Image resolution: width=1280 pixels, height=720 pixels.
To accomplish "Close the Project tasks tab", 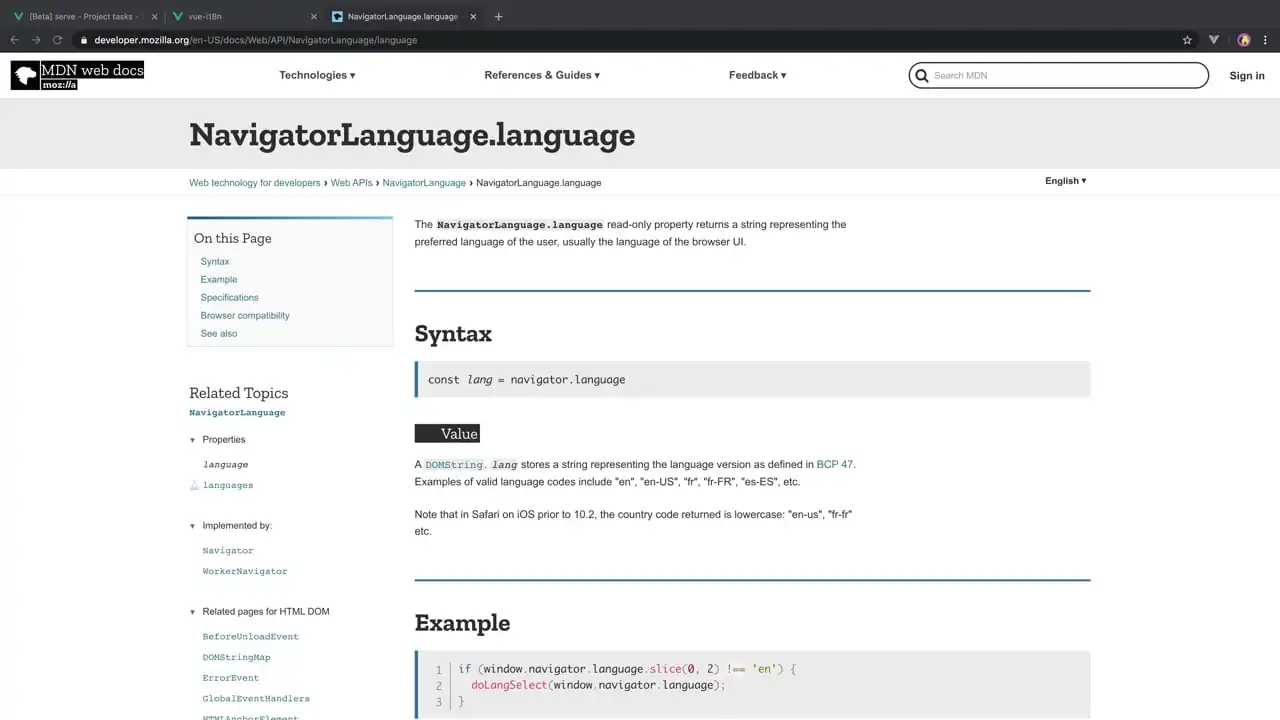I will coord(153,16).
